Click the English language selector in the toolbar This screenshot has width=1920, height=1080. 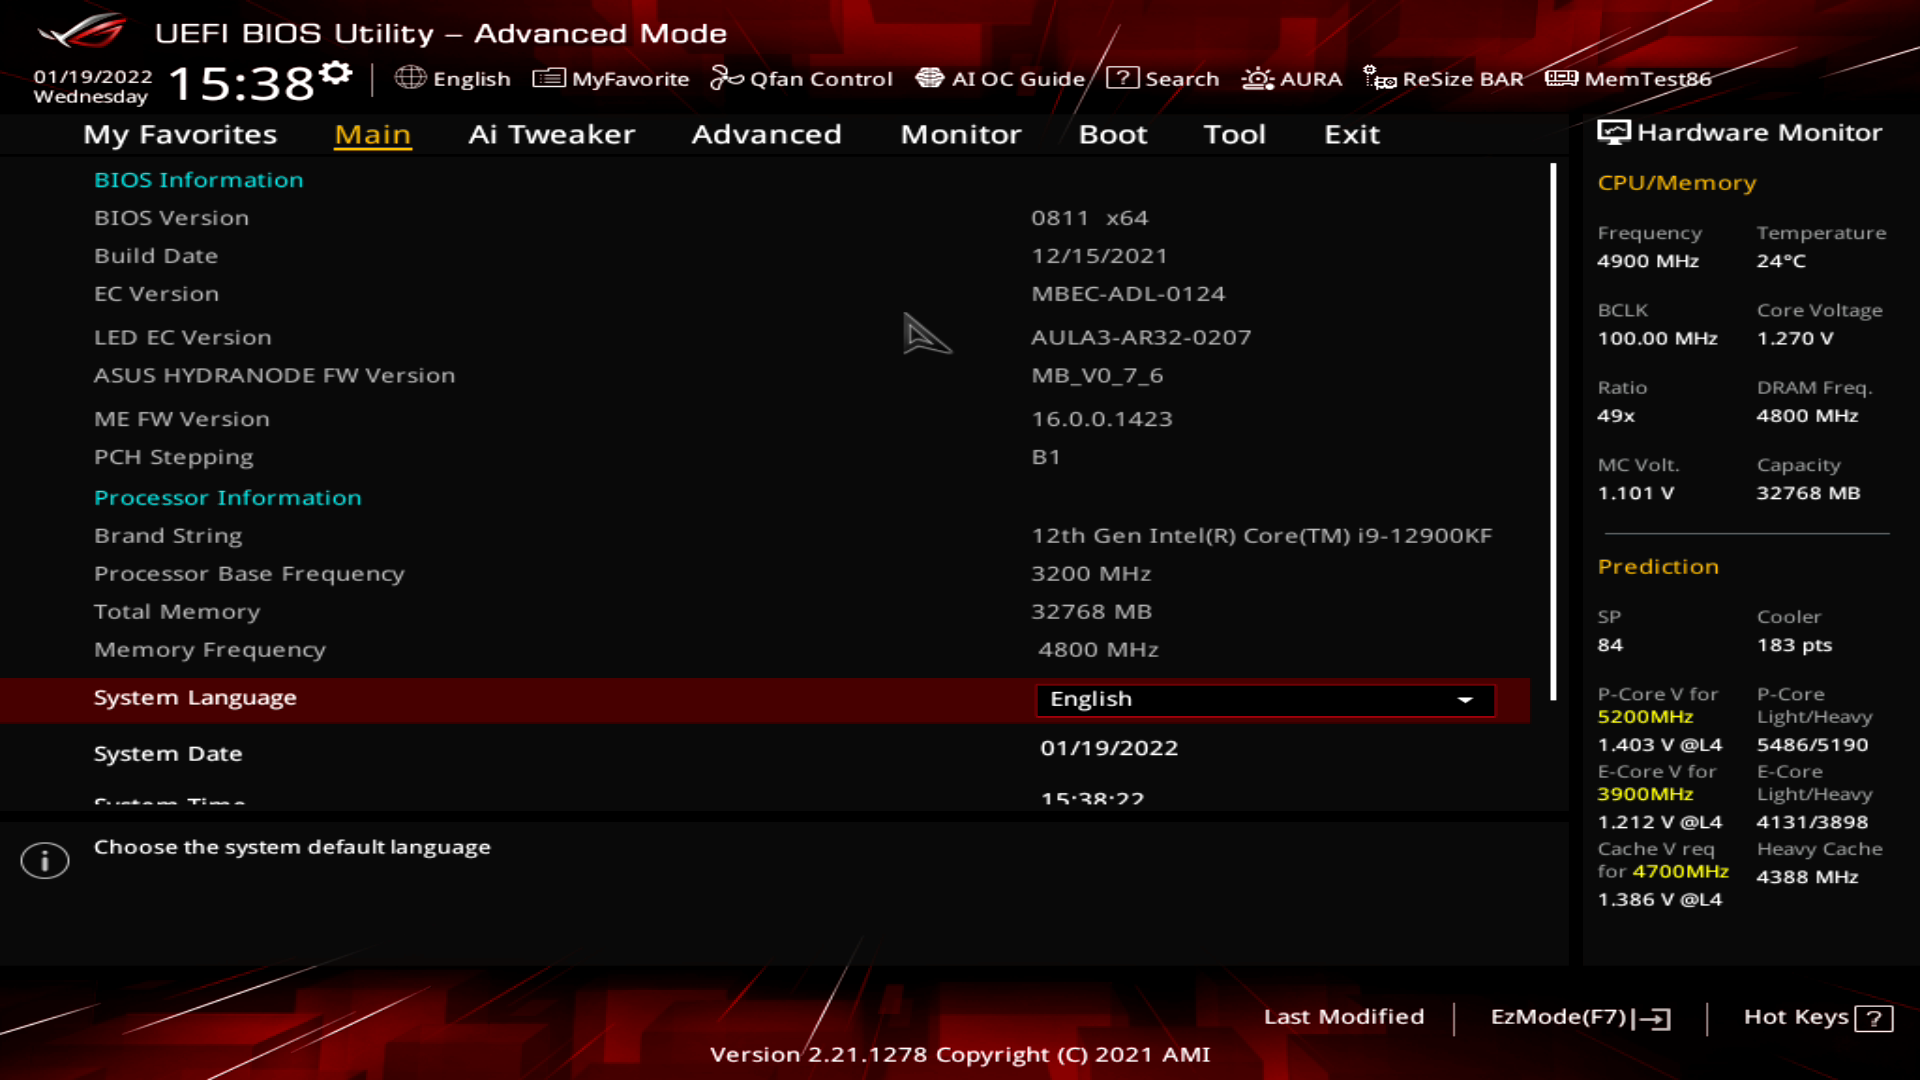point(455,79)
